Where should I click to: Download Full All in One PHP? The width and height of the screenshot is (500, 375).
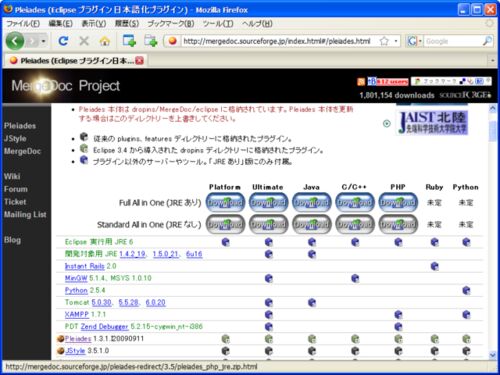[398, 202]
